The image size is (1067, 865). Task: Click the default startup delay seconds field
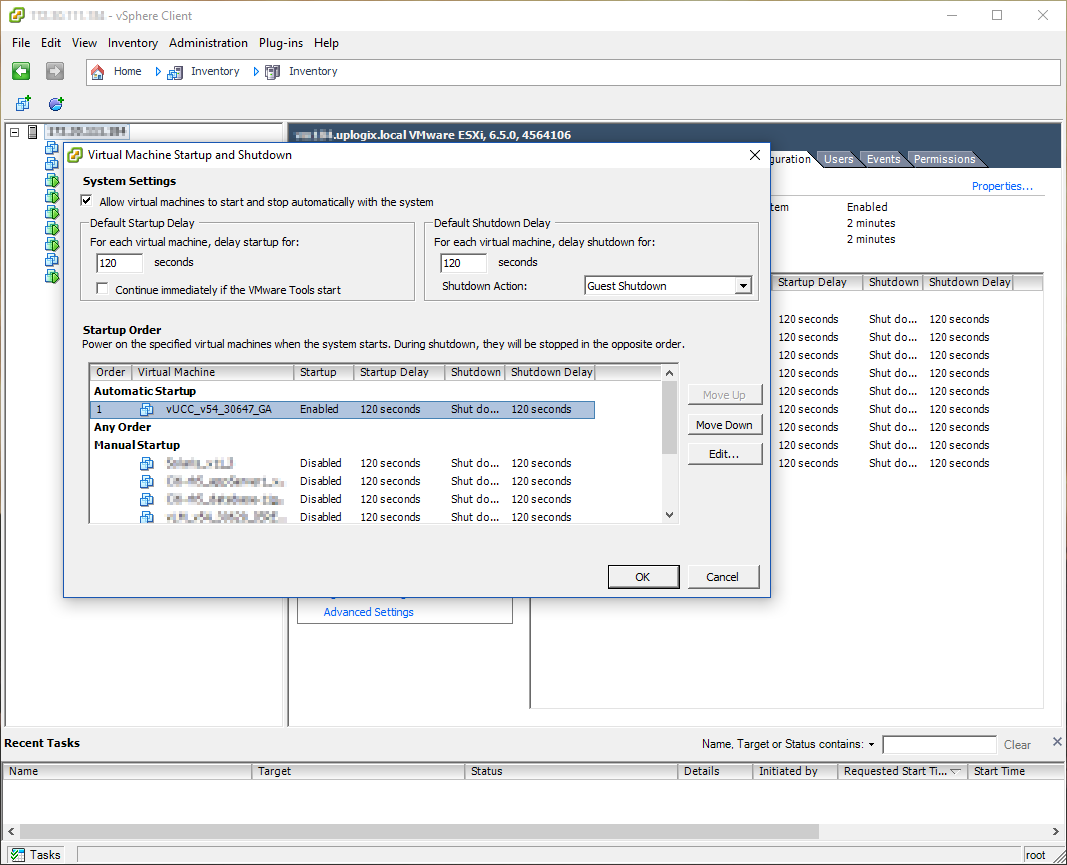click(119, 263)
